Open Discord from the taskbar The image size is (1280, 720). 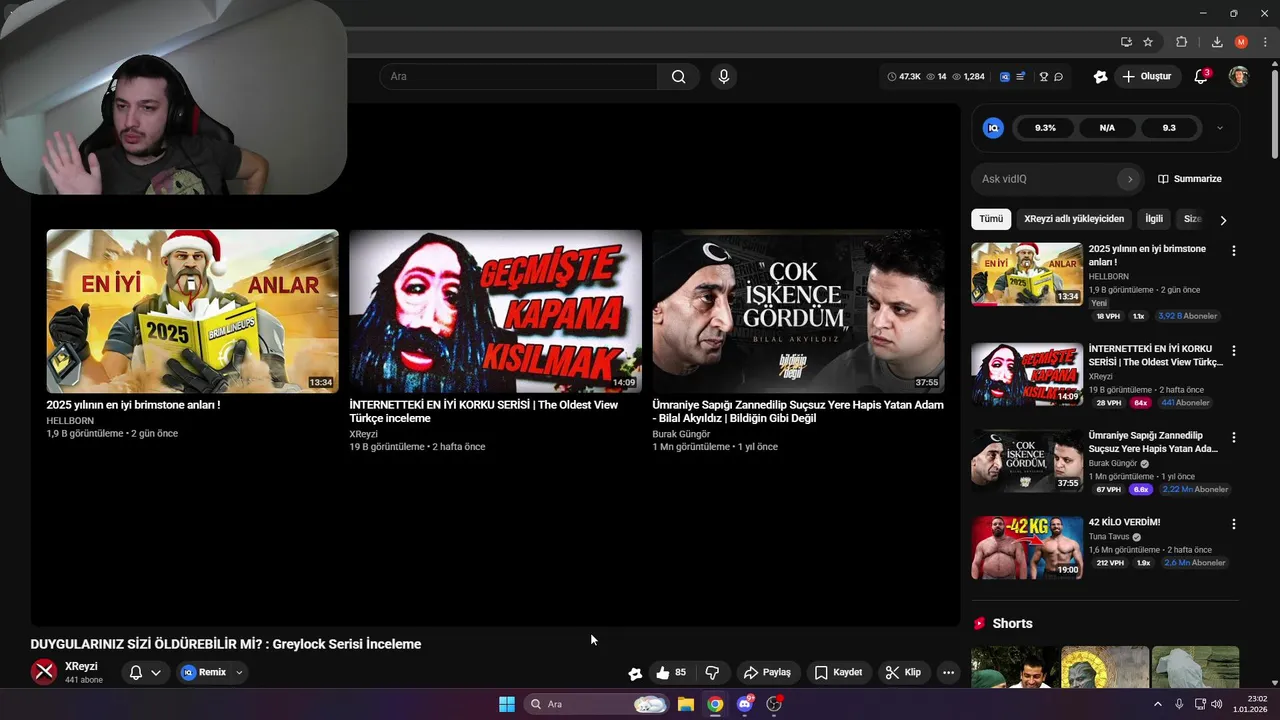744,704
